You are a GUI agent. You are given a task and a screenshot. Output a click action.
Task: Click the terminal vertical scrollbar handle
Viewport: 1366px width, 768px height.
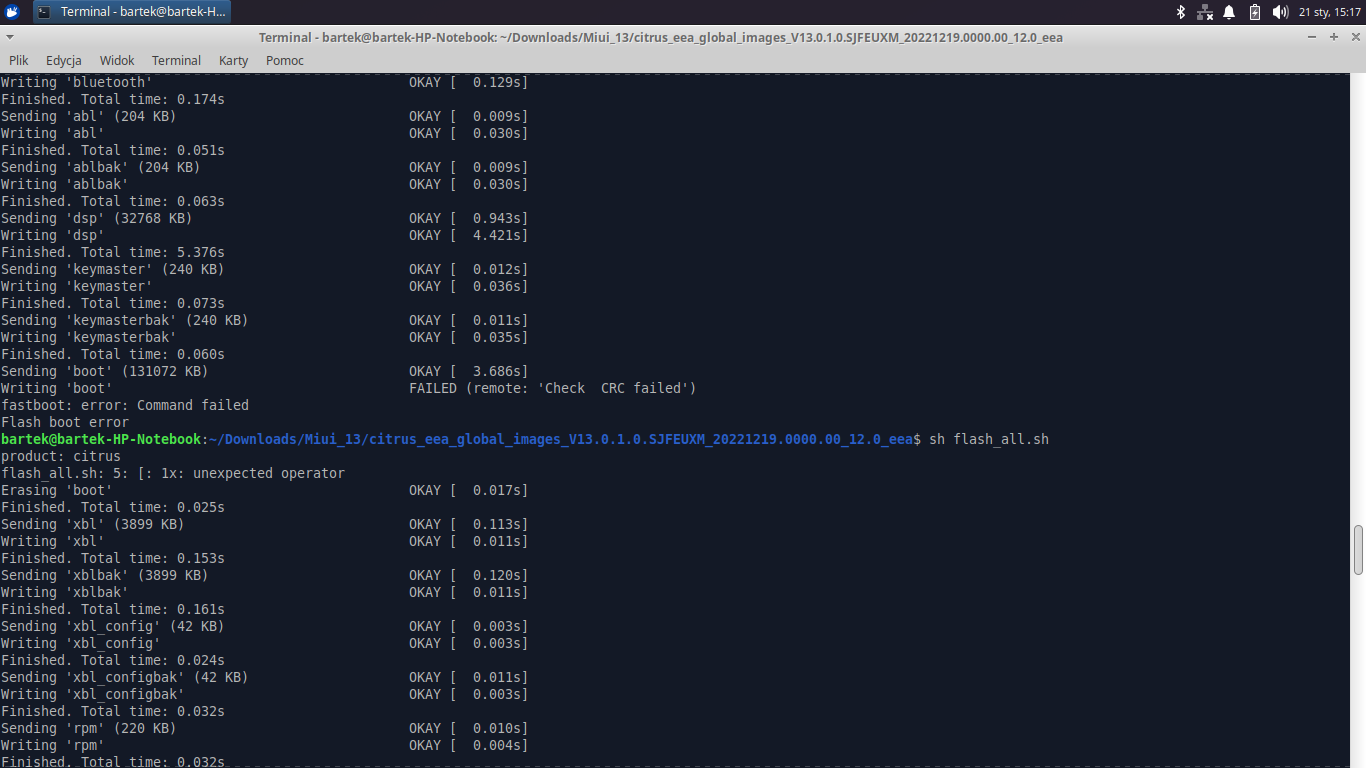click(1358, 550)
